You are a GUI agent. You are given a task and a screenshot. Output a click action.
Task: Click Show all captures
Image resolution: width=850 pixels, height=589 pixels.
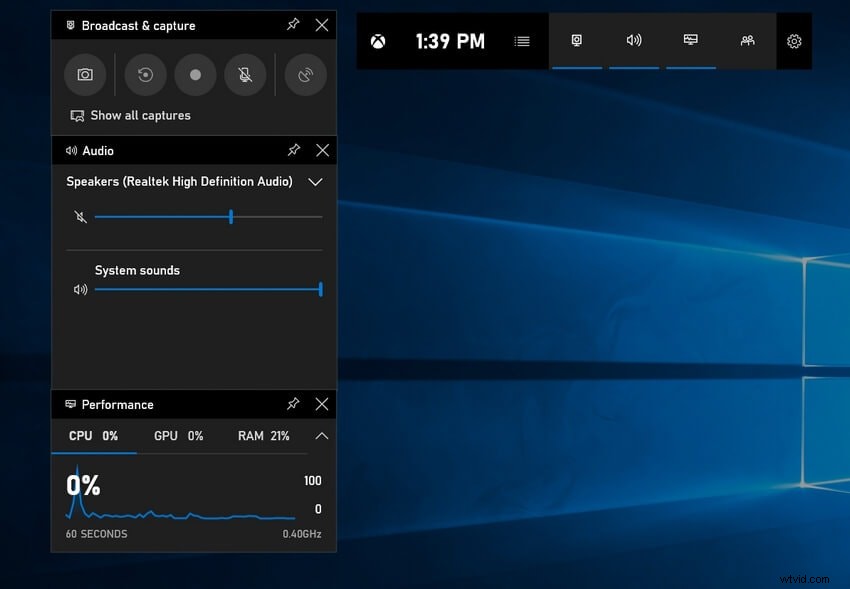tap(130, 115)
